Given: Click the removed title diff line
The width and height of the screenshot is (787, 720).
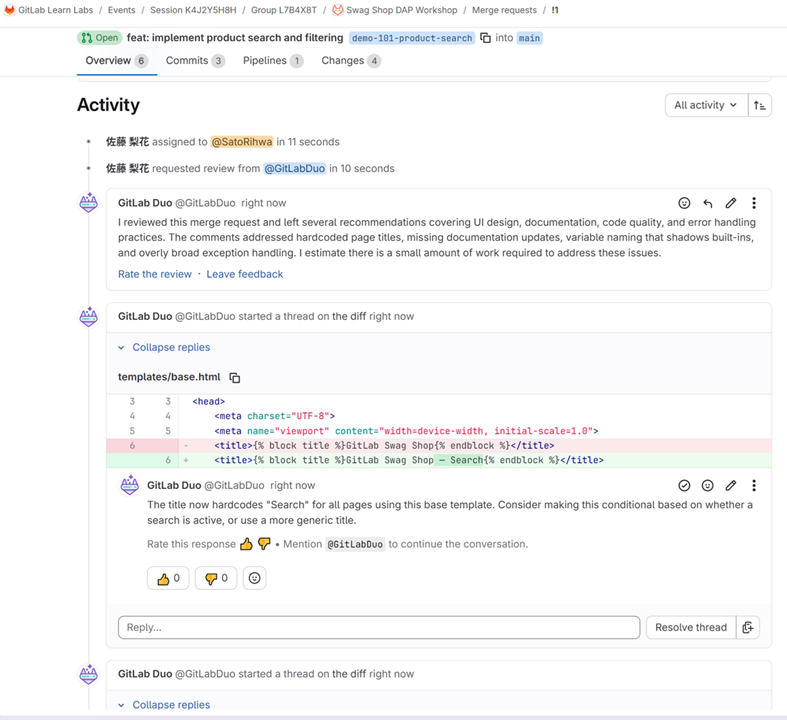Looking at the screenshot, I should pyautogui.click(x=439, y=446).
